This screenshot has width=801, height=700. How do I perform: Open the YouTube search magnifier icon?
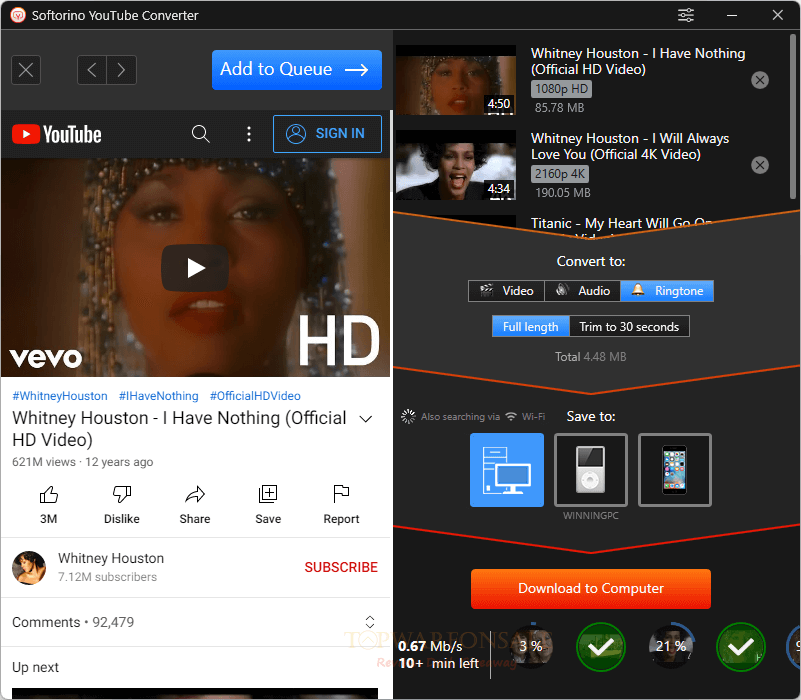coord(200,134)
